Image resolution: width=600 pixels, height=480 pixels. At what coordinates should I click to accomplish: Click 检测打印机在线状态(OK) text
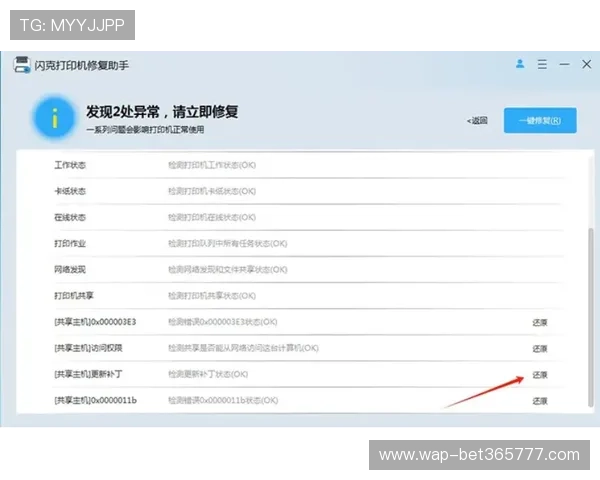tap(212, 217)
